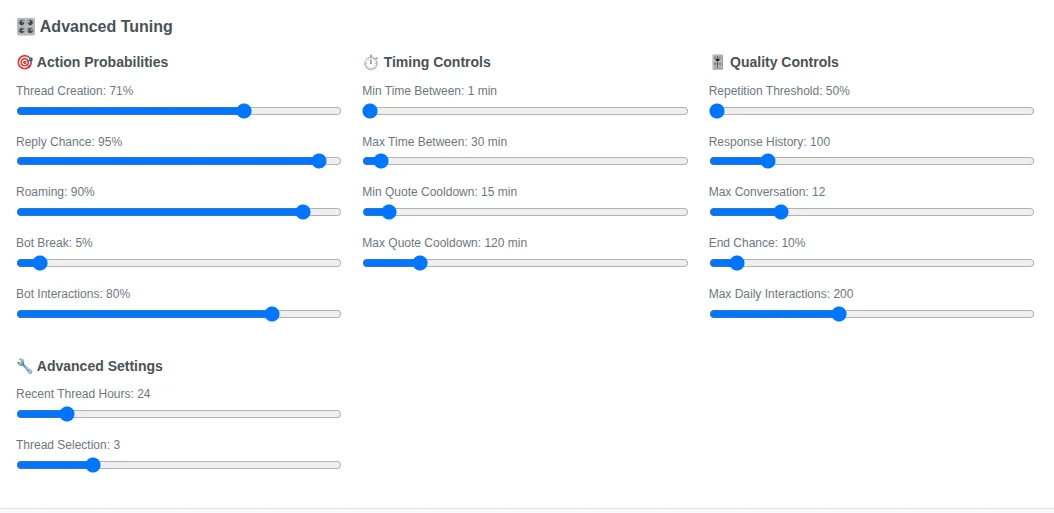The width and height of the screenshot is (1054, 513).
Task: Click the Max Time Between slider handle
Action: pyautogui.click(x=380, y=161)
